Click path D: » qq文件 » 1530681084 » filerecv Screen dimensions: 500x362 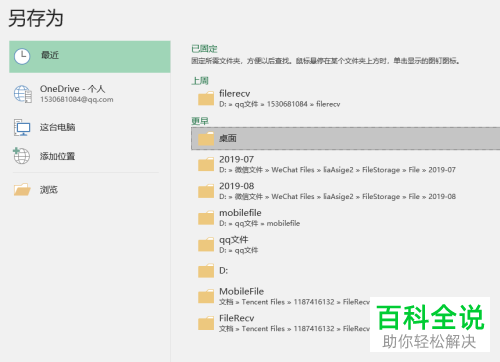coord(280,104)
